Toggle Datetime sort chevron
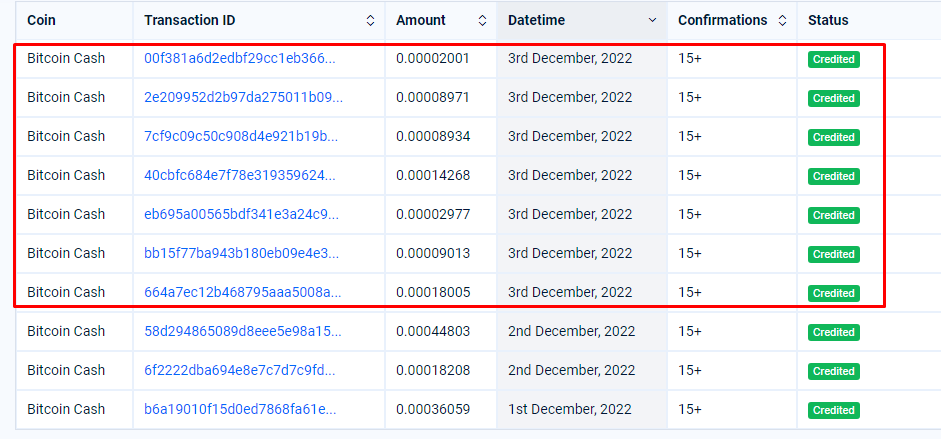The height and width of the screenshot is (439, 941). (x=652, y=20)
